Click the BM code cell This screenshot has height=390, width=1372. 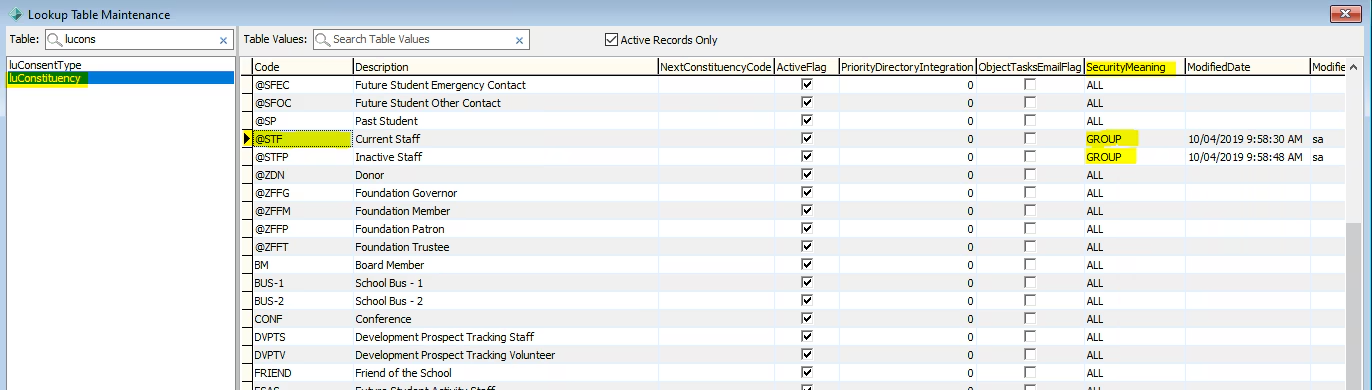302,265
